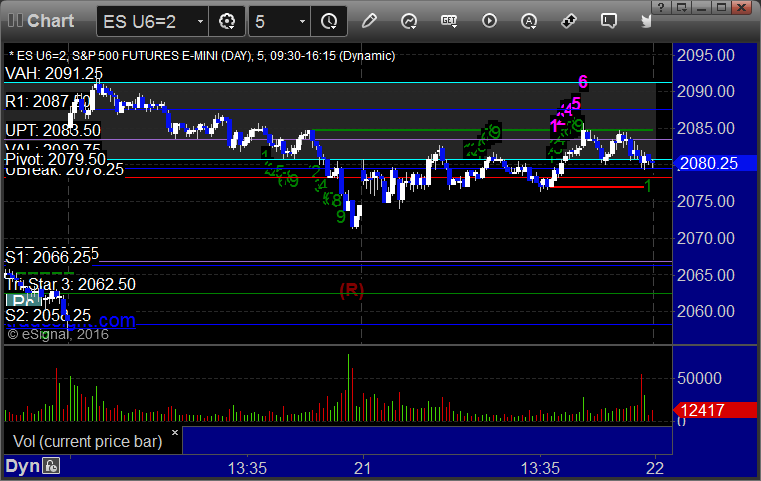Click the Pivot: 2079.50 level label
The image size is (761, 481).
55,159
